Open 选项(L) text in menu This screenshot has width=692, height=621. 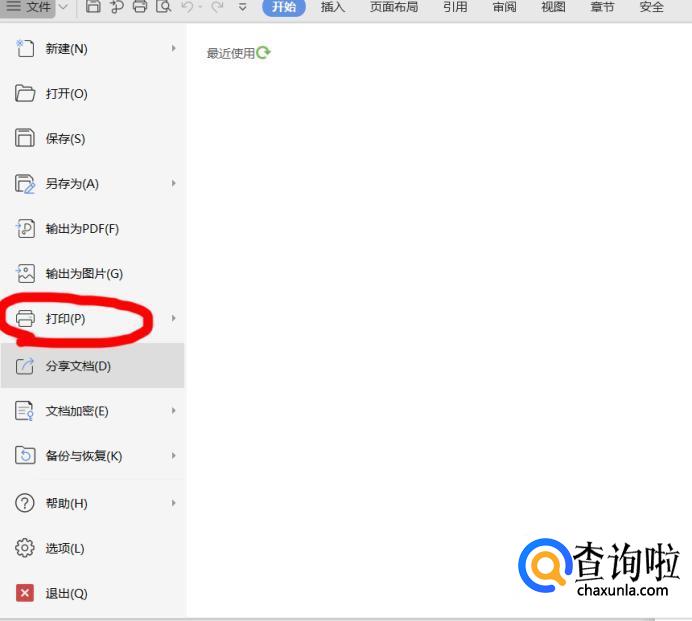click(65, 549)
